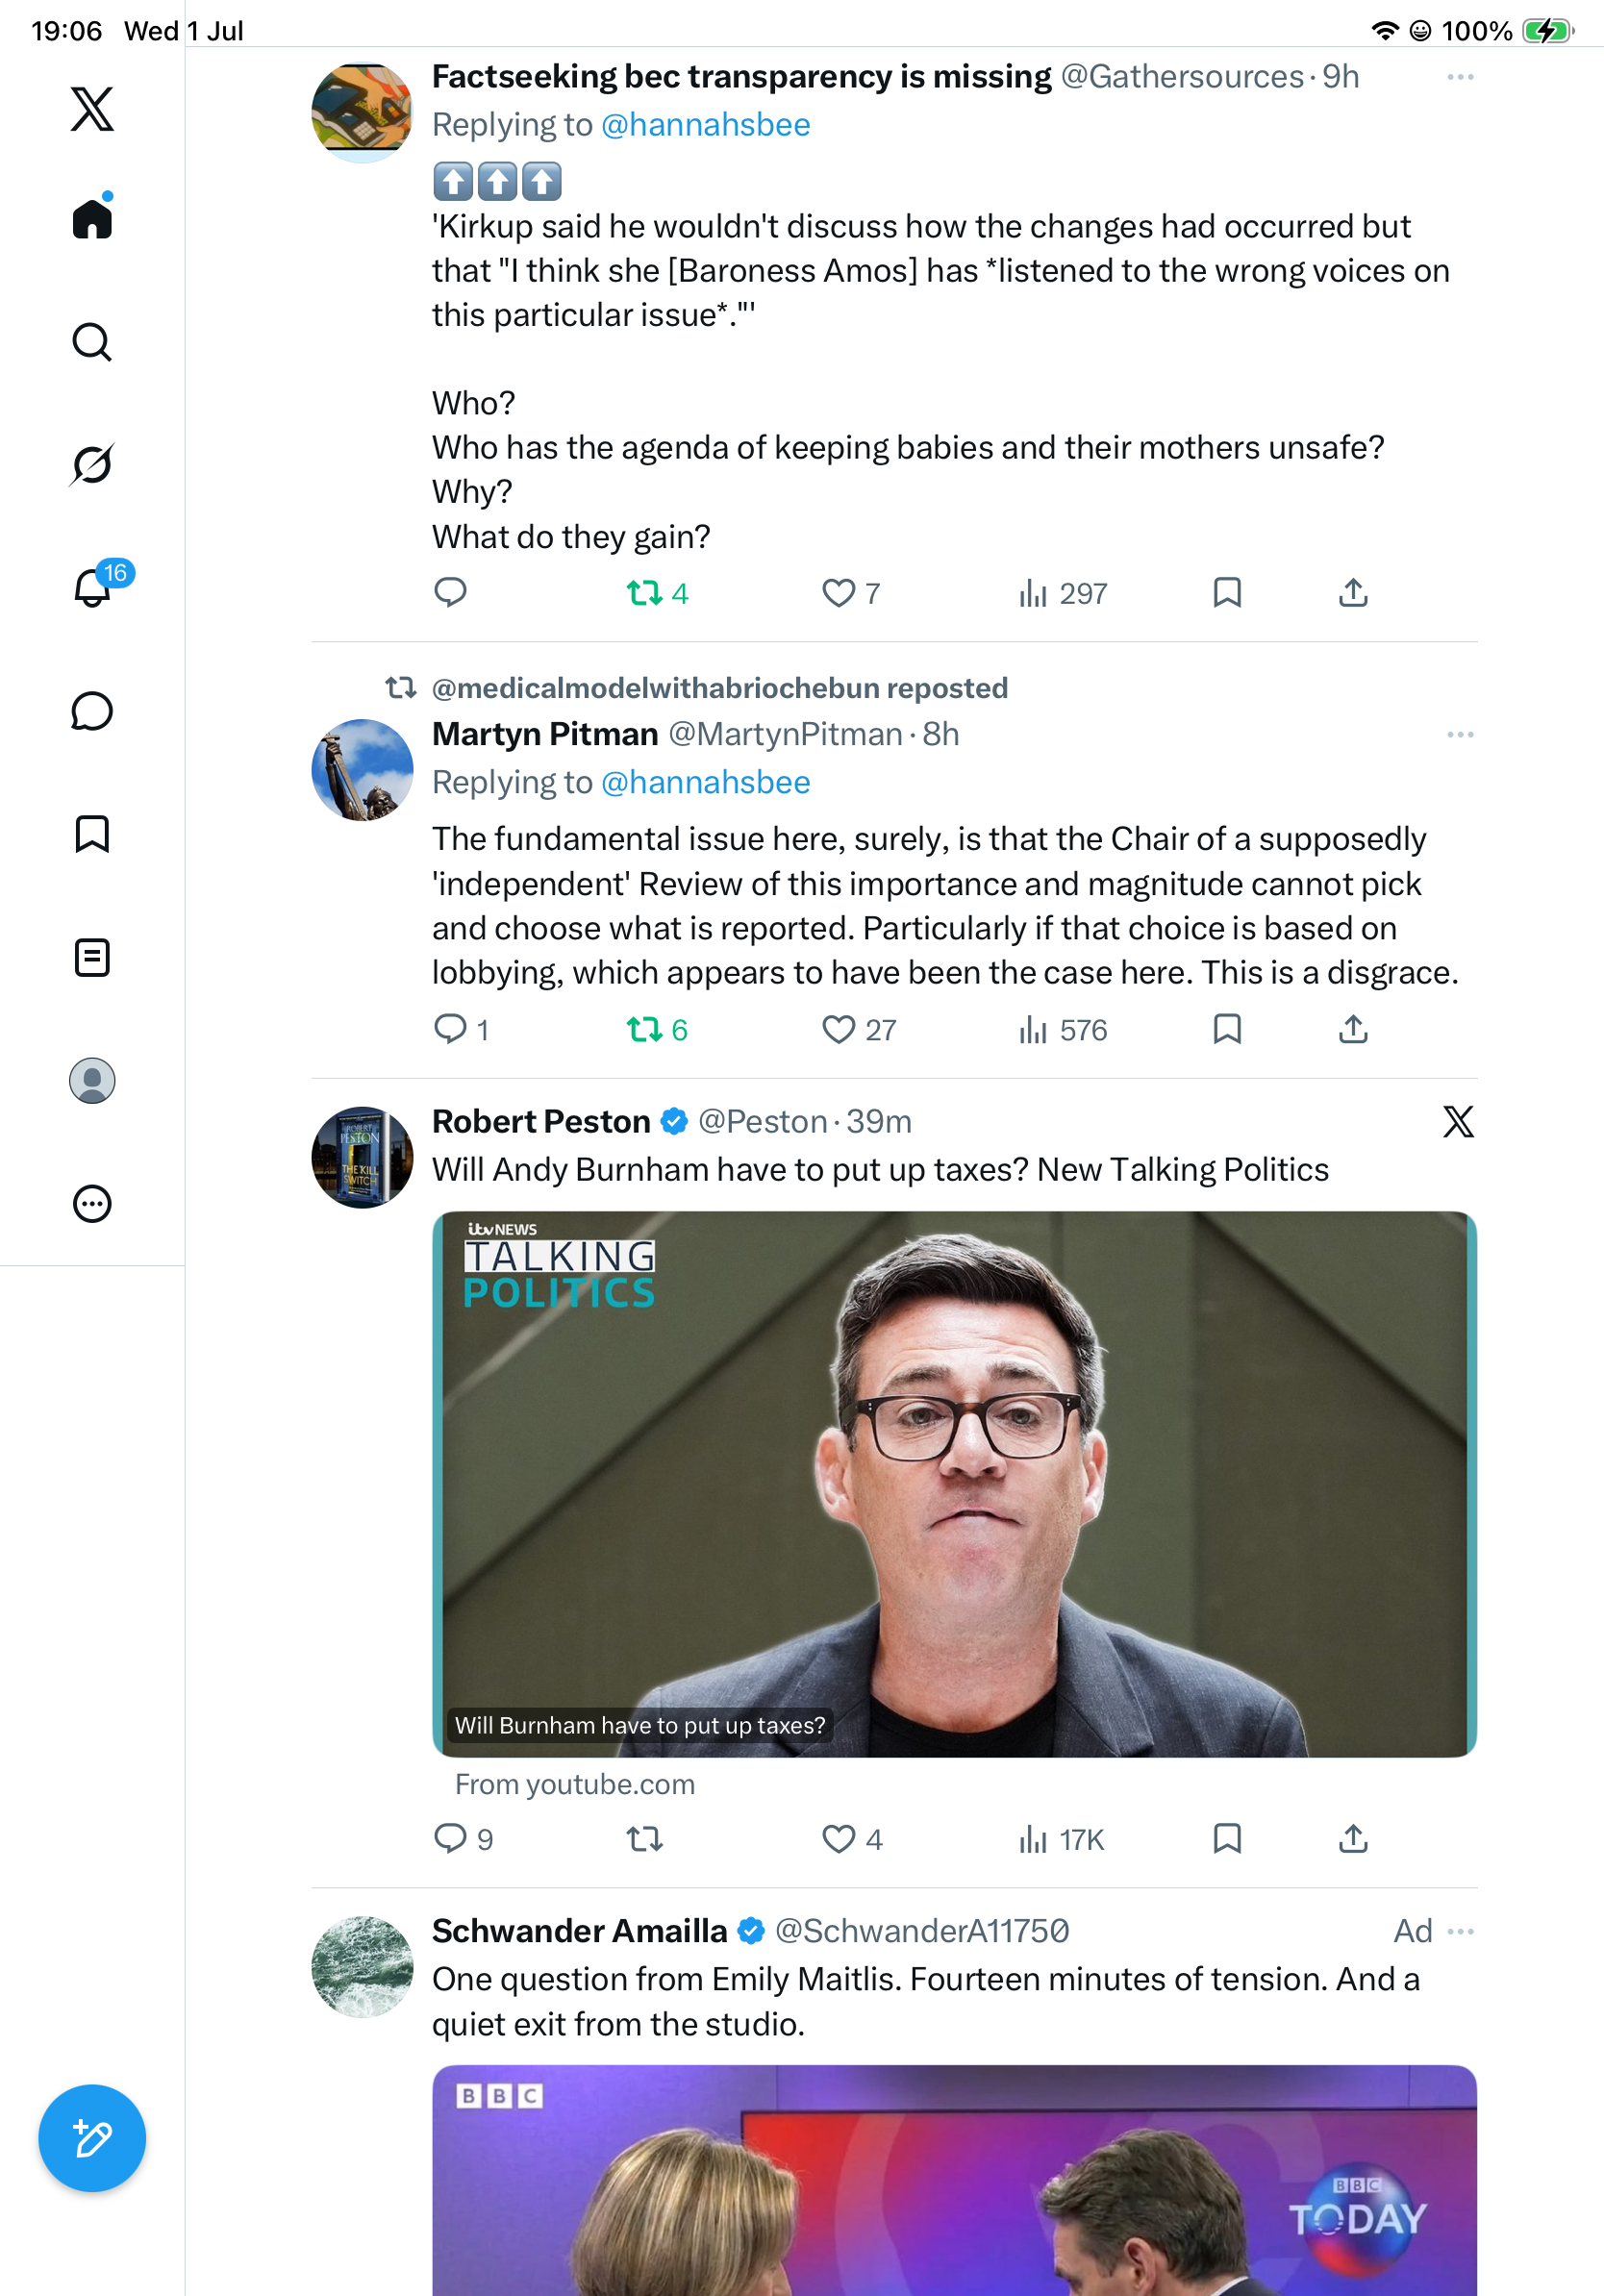The width and height of the screenshot is (1604, 2296).
Task: Like Martyn Pitman's reply
Action: [838, 1029]
